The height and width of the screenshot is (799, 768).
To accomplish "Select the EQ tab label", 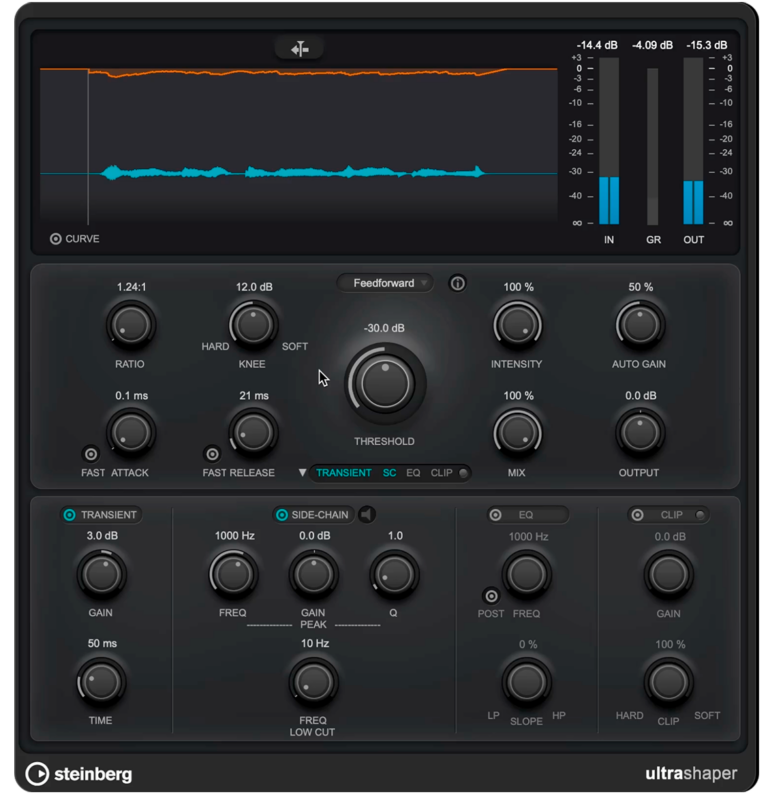I will coord(413,473).
